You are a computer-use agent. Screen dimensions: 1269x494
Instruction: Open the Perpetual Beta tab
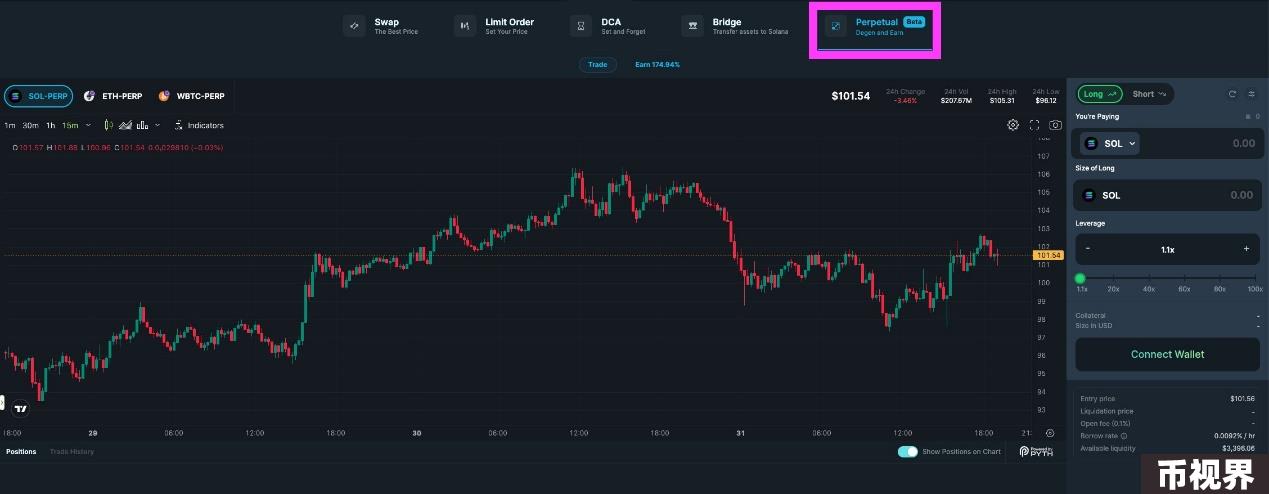coord(876,27)
